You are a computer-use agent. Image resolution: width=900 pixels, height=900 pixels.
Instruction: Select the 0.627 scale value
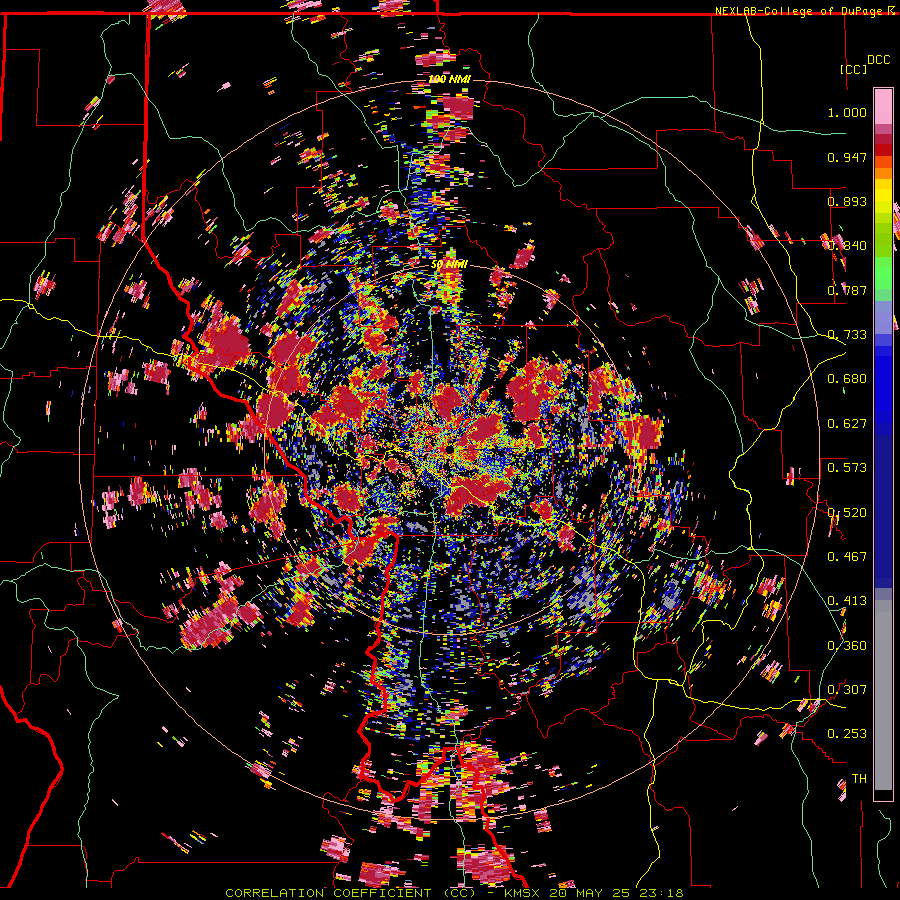coord(847,424)
